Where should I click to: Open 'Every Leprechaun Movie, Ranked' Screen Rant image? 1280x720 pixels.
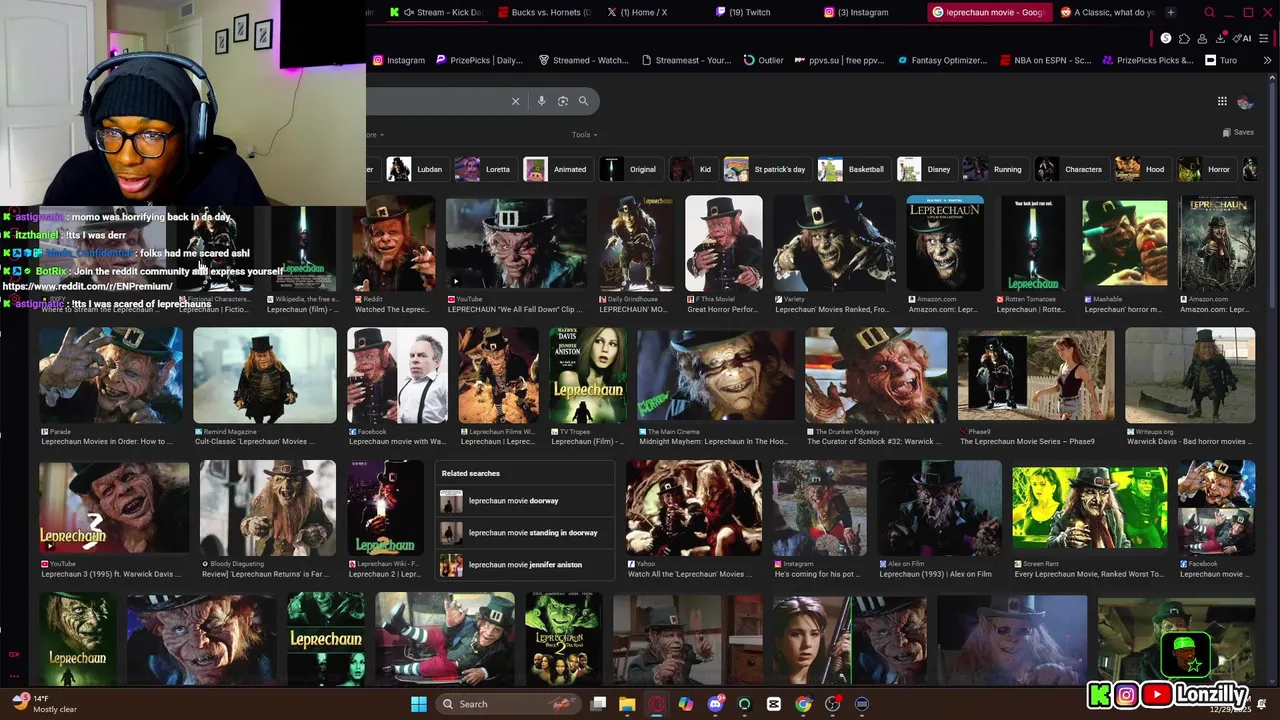click(x=1089, y=506)
